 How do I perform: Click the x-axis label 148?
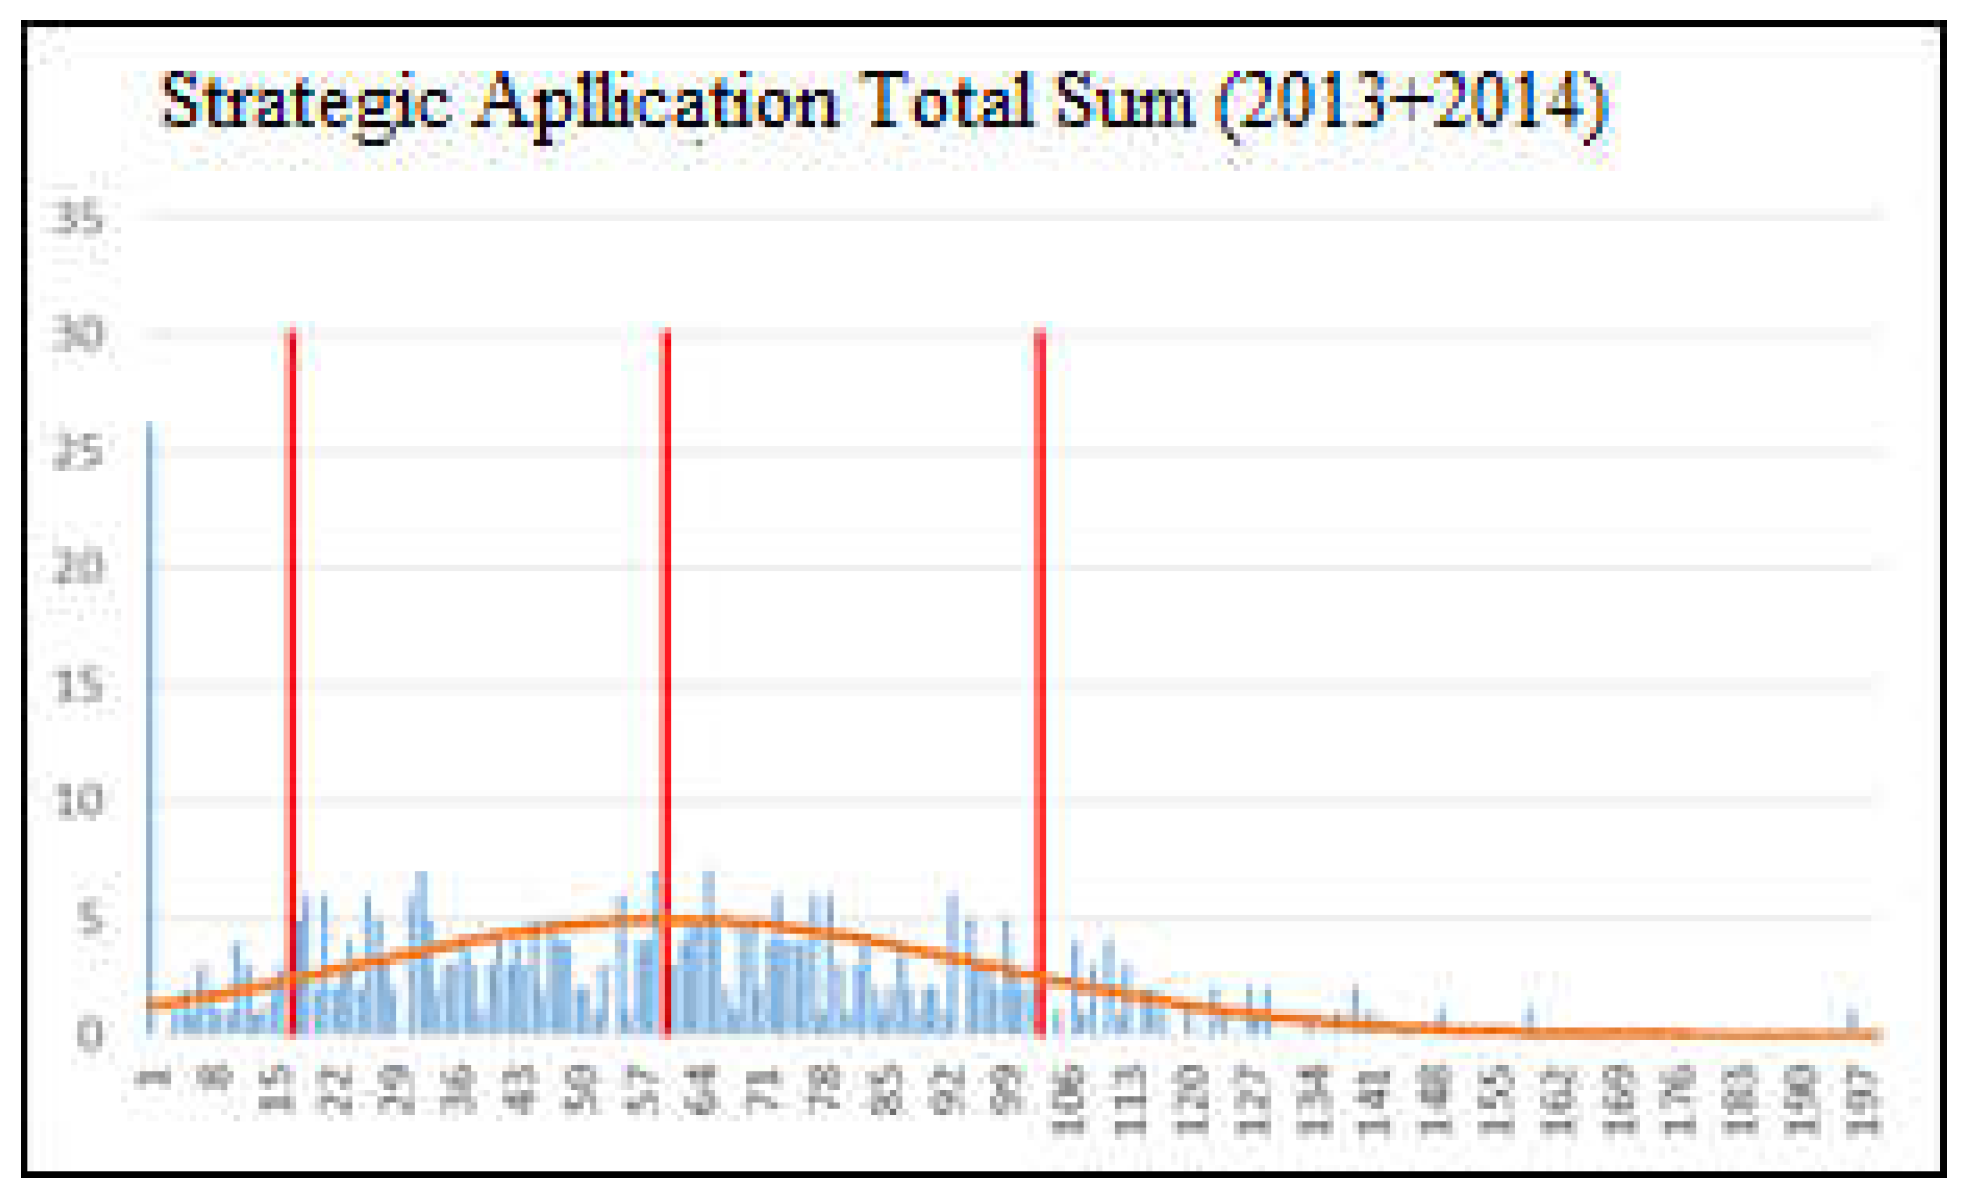pyautogui.click(x=1435, y=1100)
